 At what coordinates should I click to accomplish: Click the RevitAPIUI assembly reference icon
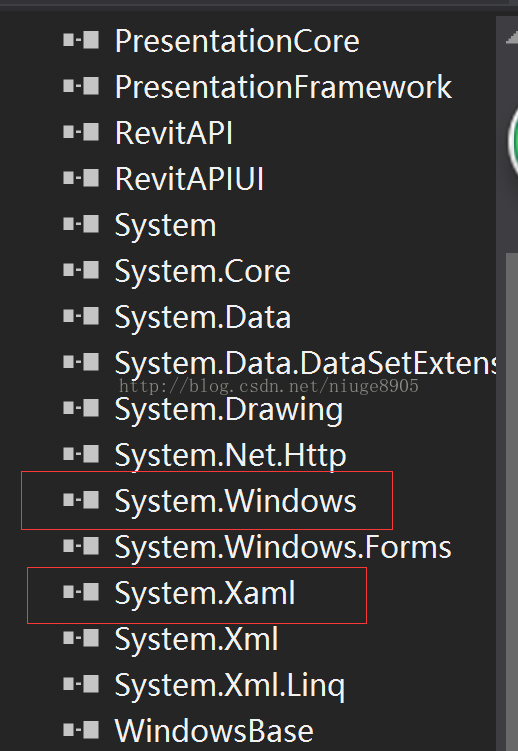coord(81,179)
